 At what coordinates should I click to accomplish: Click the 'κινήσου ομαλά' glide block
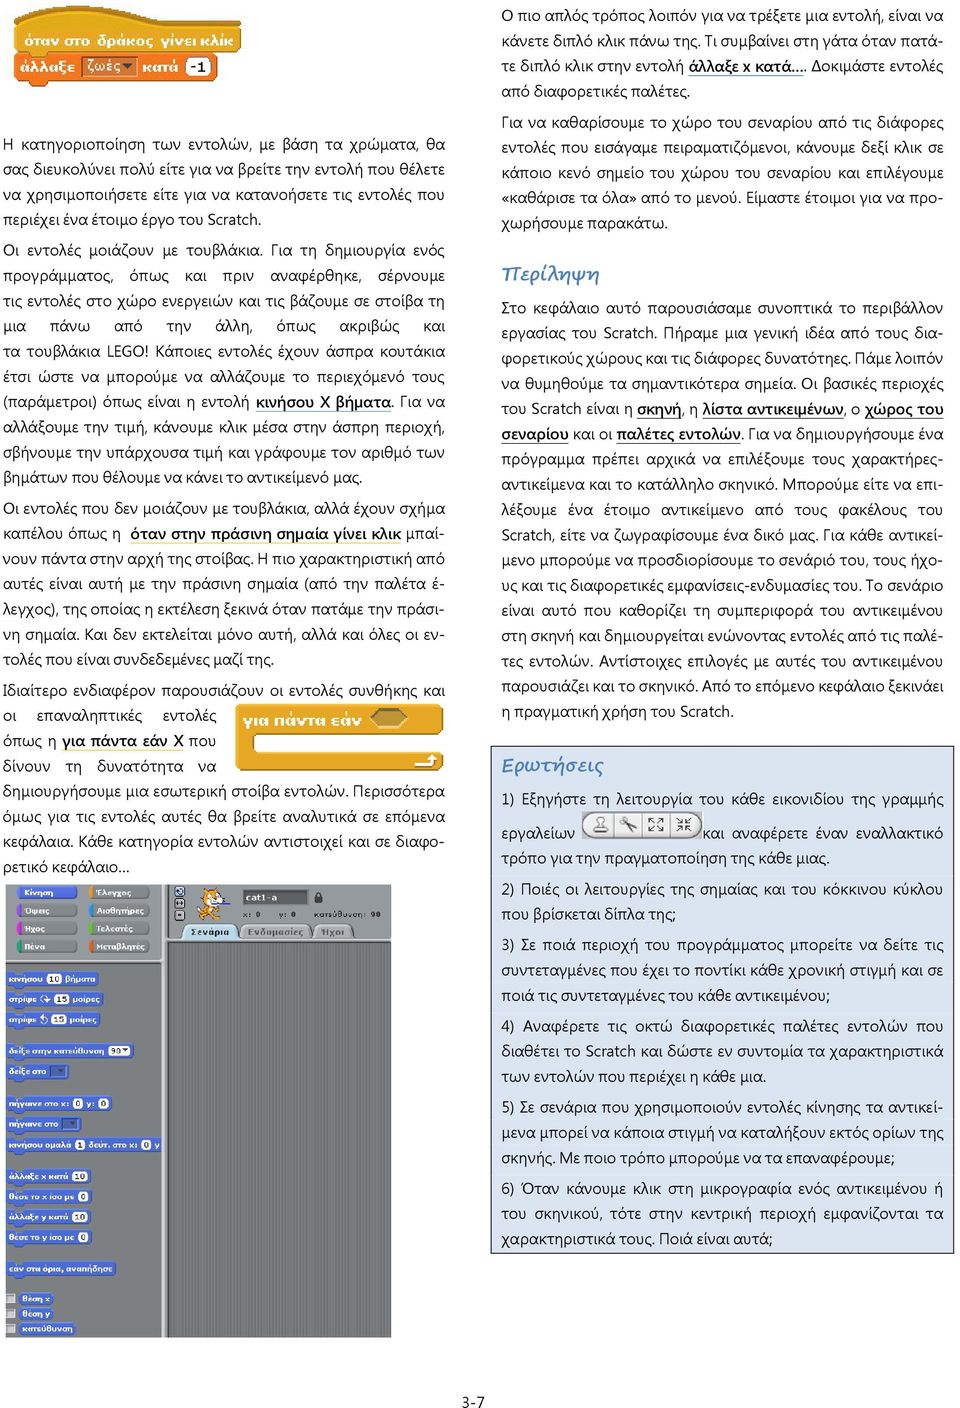84,1145
